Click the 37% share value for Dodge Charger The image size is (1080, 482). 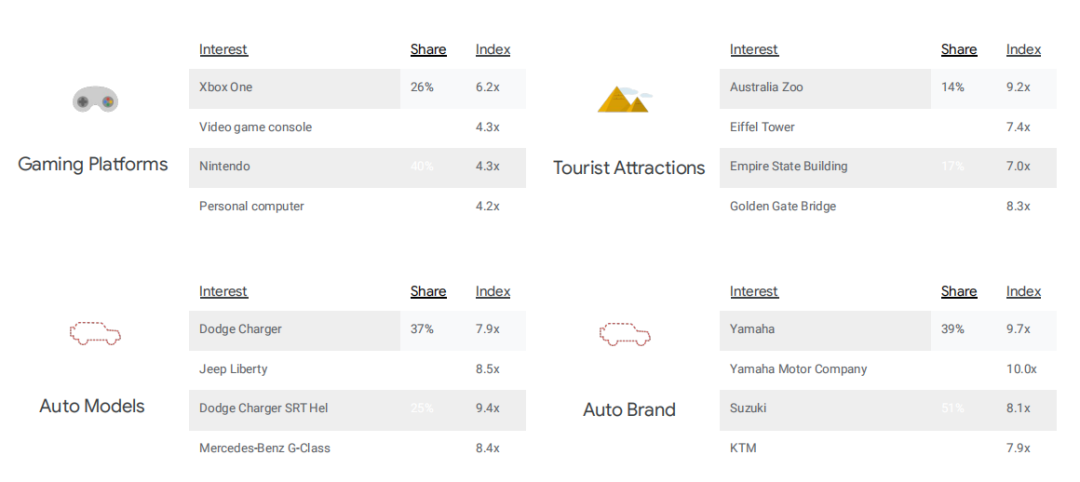click(x=422, y=329)
